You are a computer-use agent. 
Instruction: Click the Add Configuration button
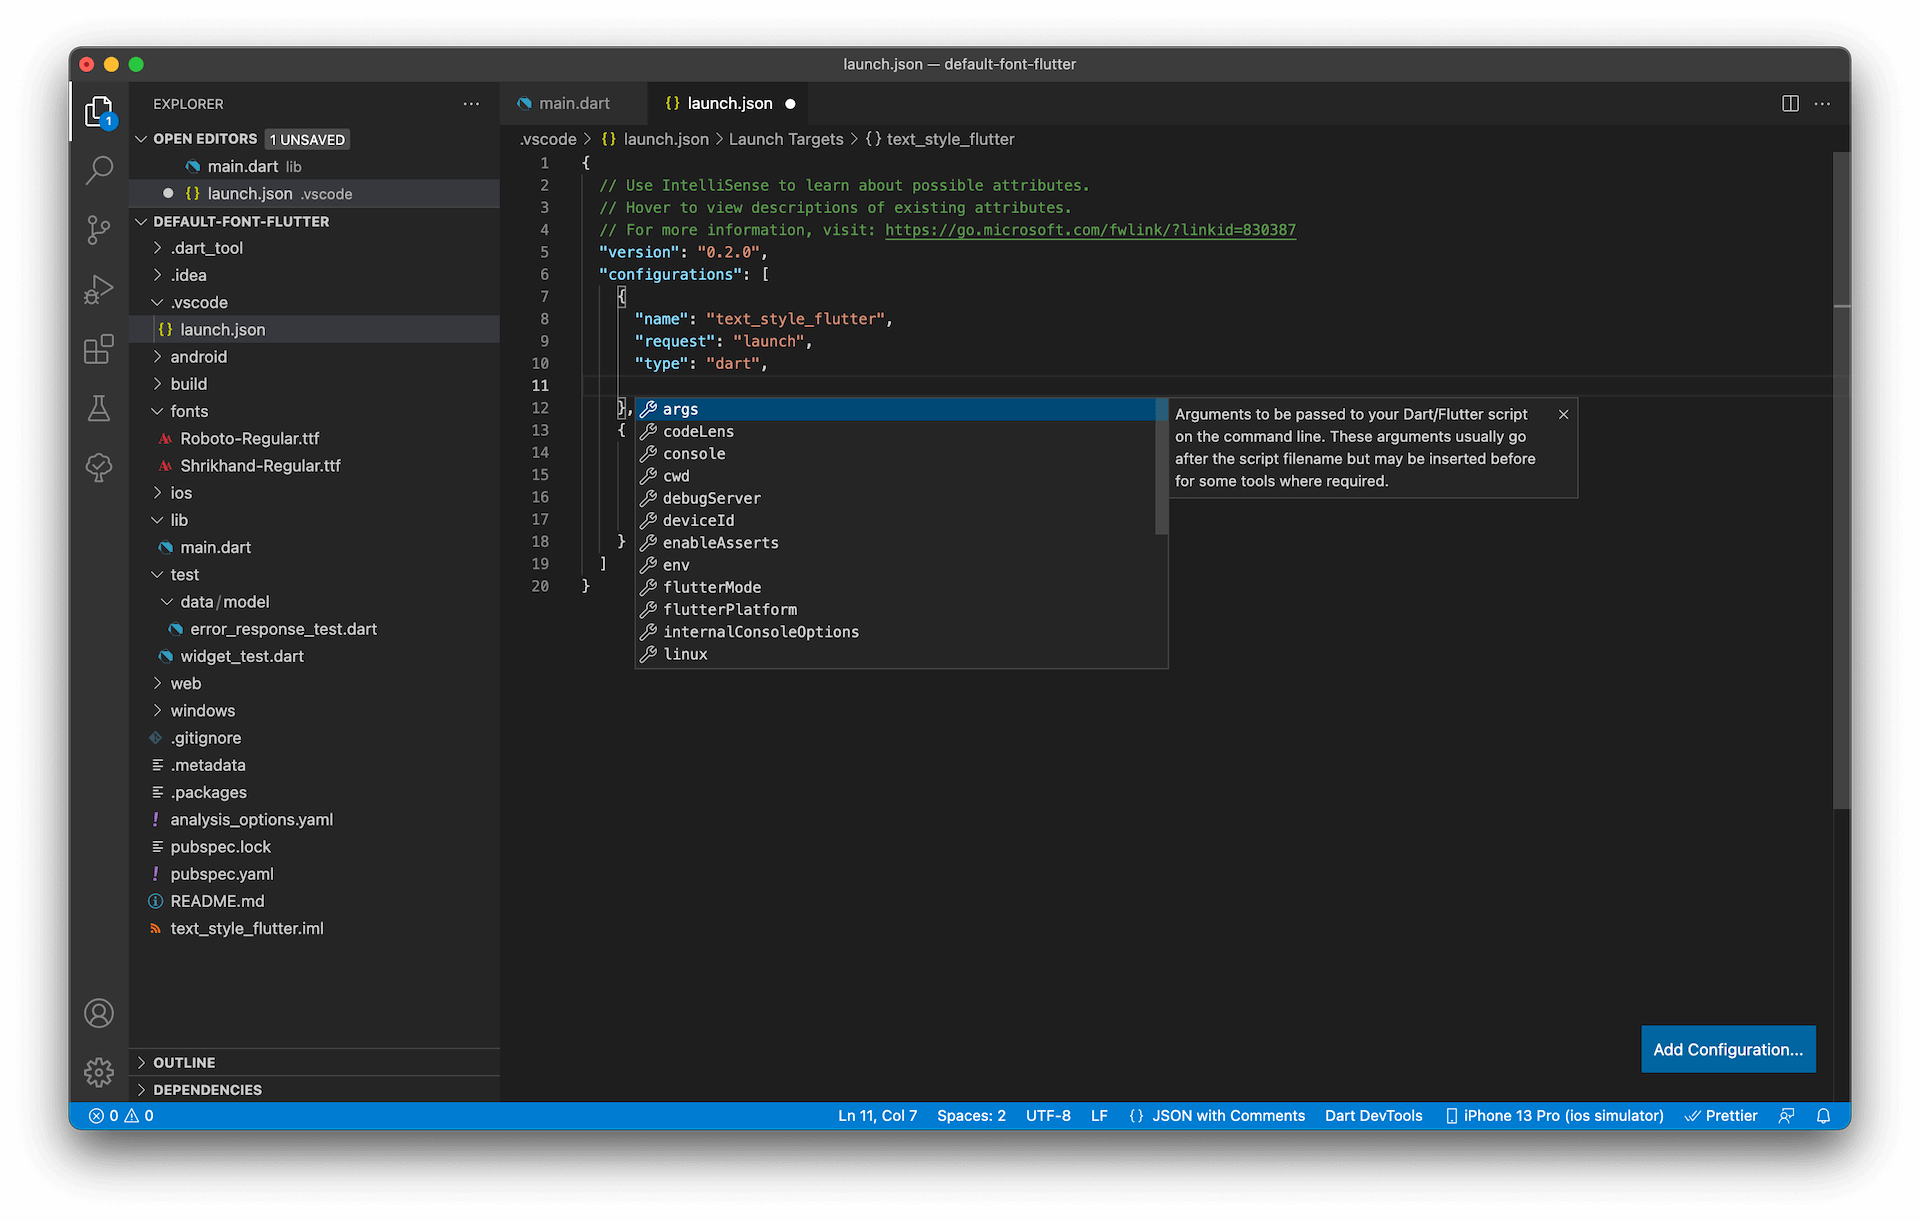1727,1049
